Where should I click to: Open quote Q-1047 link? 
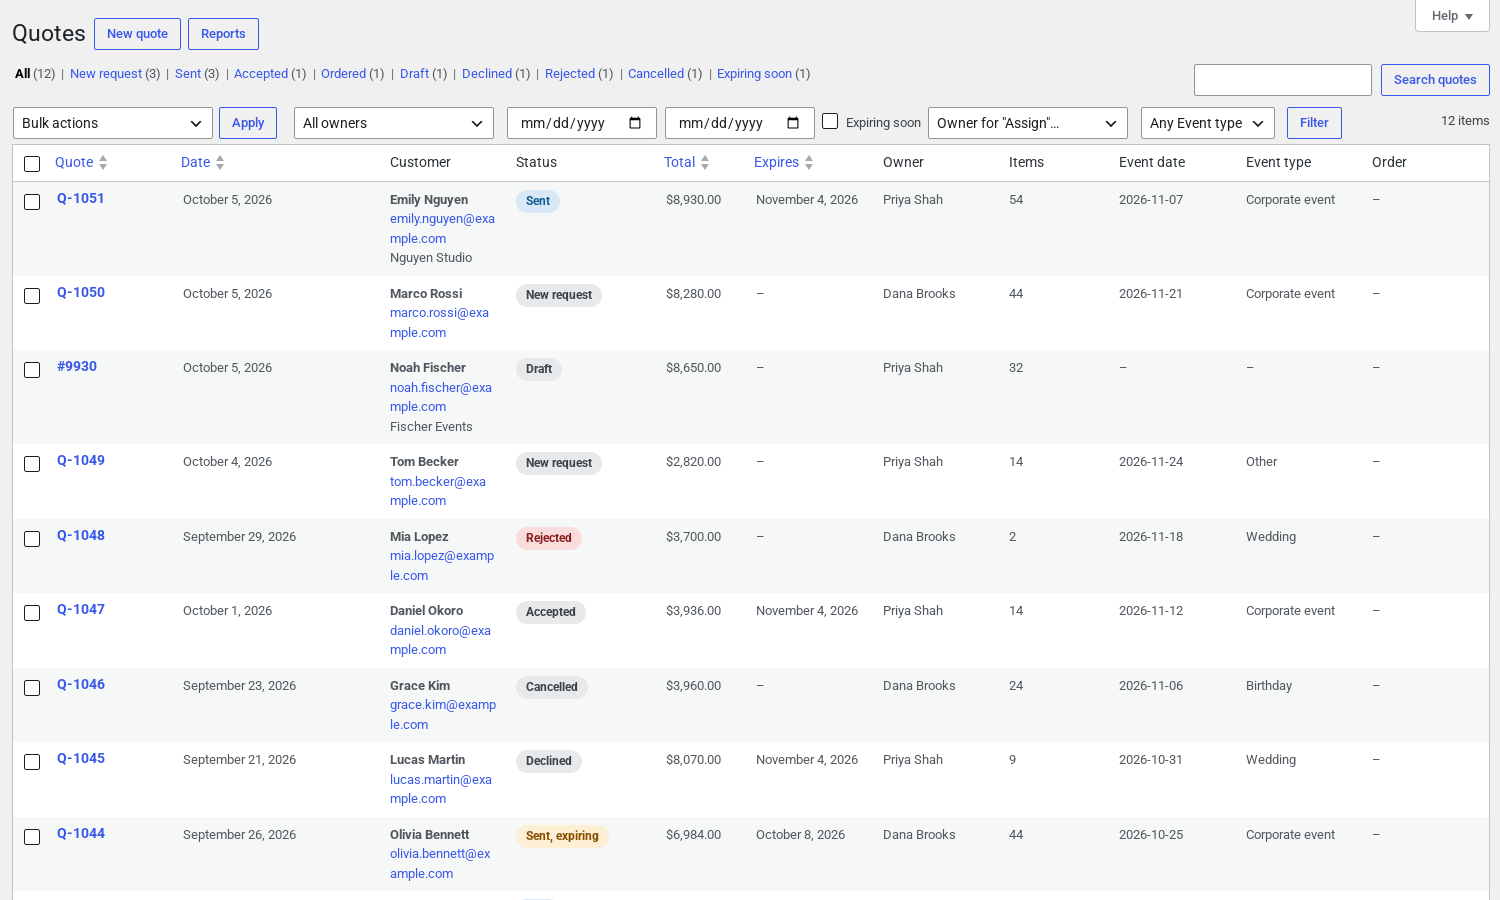(81, 610)
